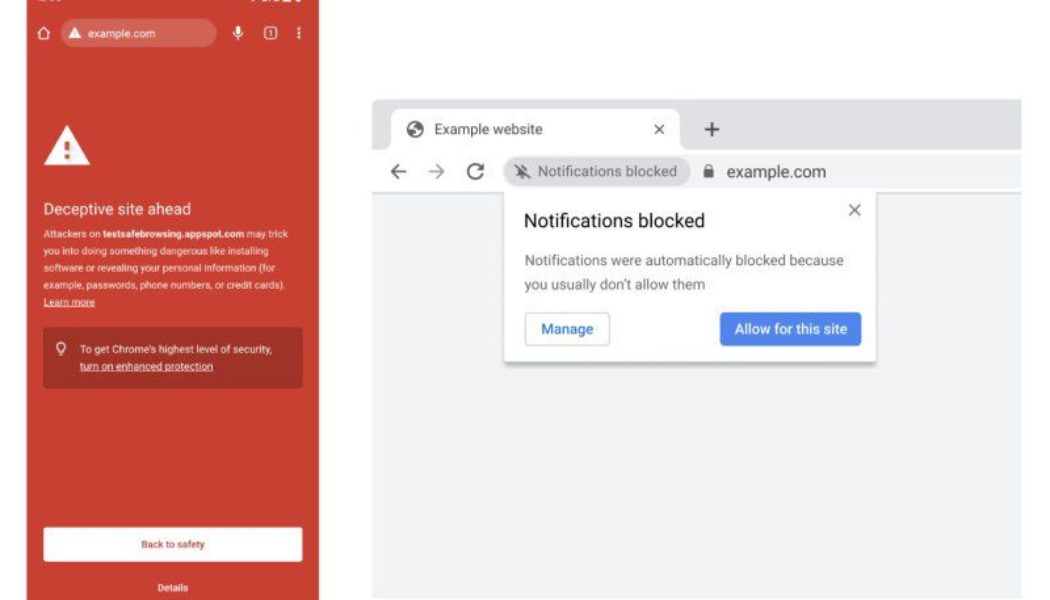Expand the Details section of the warning
Image resolution: width=1050 pixels, height=600 pixels.
(x=172, y=588)
